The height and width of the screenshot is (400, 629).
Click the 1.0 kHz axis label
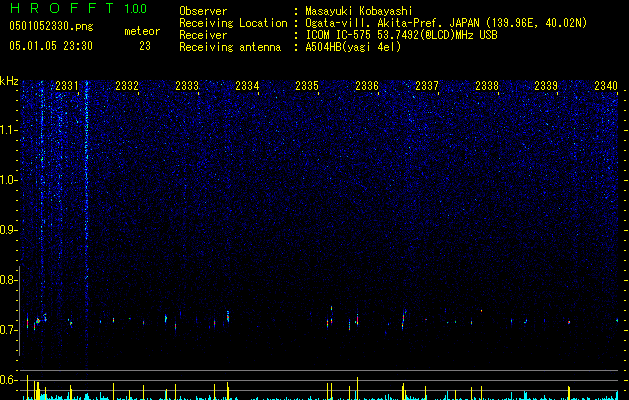(9, 180)
